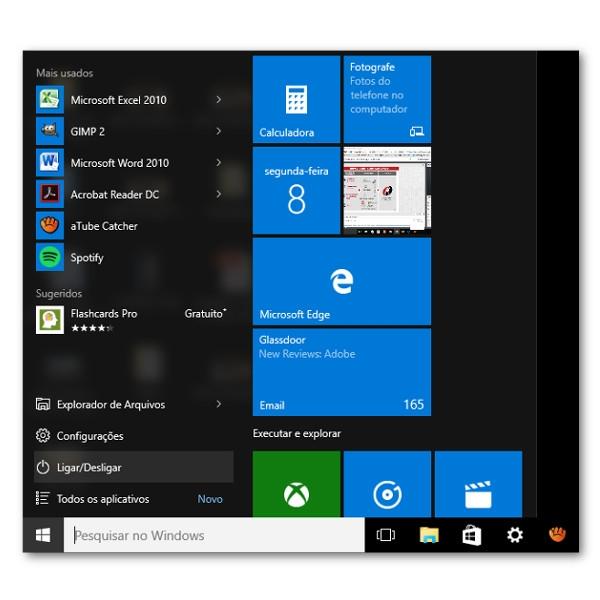600x600 pixels.
Task: Expand GIMP 2 jump list arrow
Action: pos(218,131)
